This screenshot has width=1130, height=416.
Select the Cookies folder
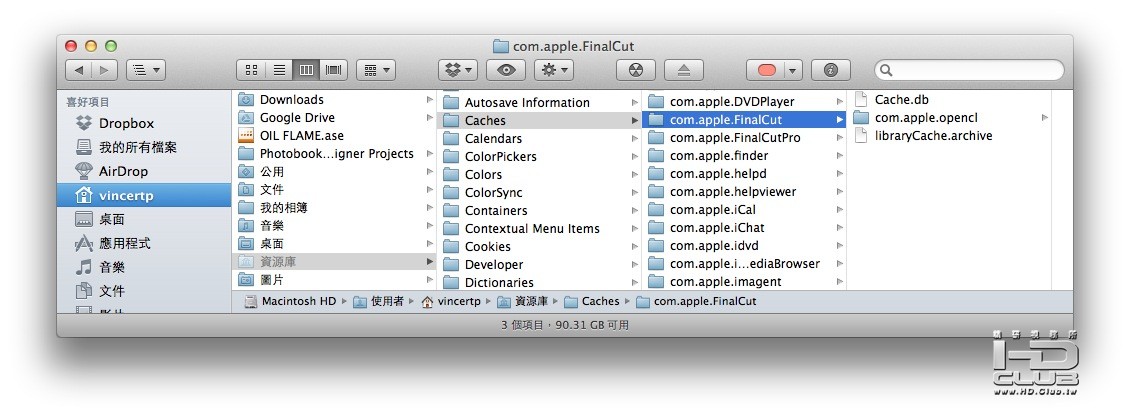click(x=540, y=247)
